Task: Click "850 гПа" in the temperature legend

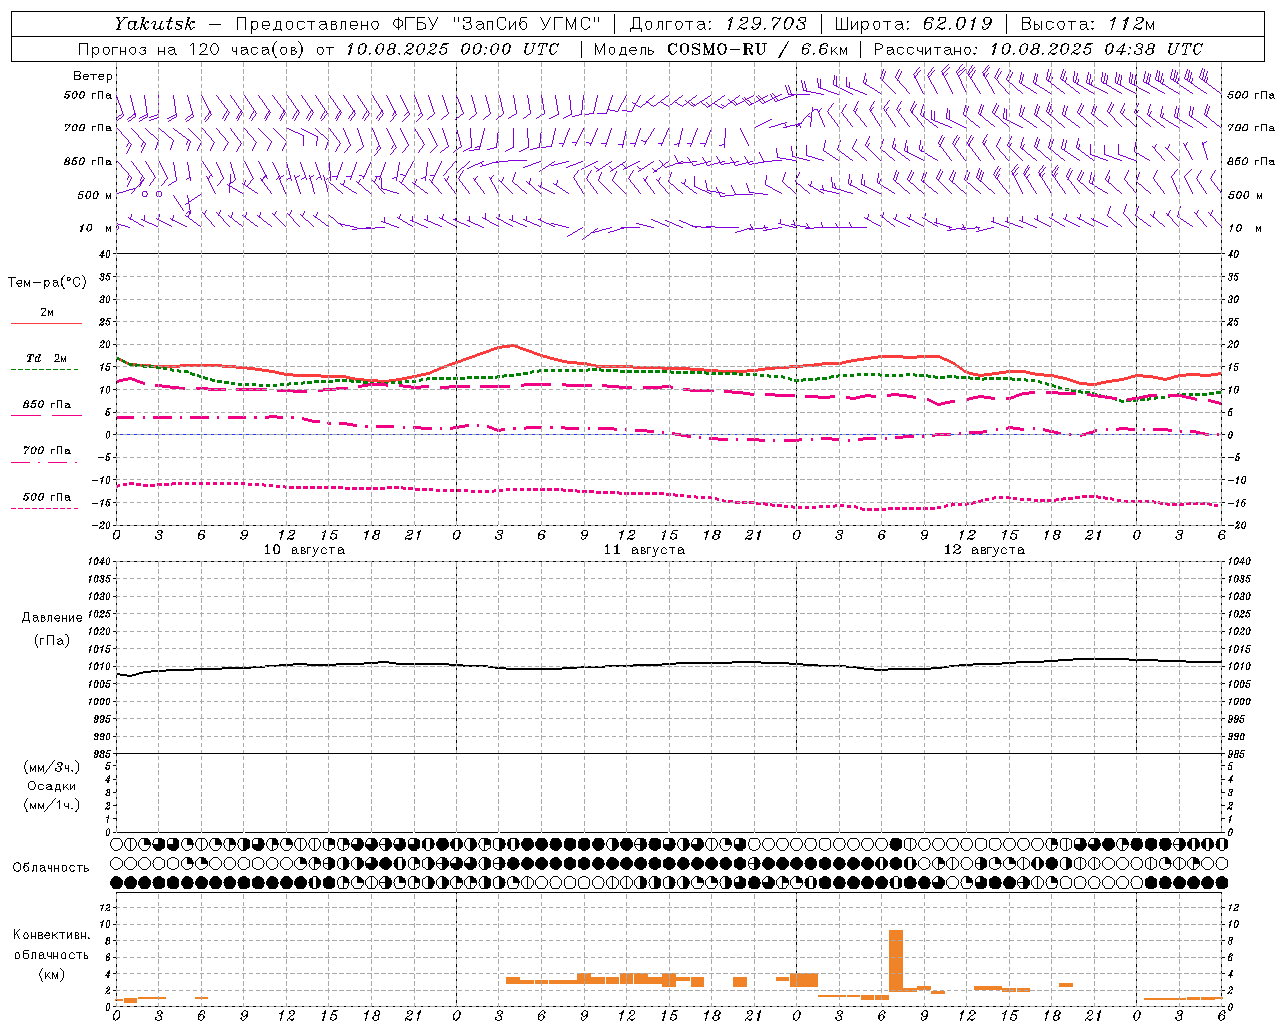Action: (x=47, y=405)
